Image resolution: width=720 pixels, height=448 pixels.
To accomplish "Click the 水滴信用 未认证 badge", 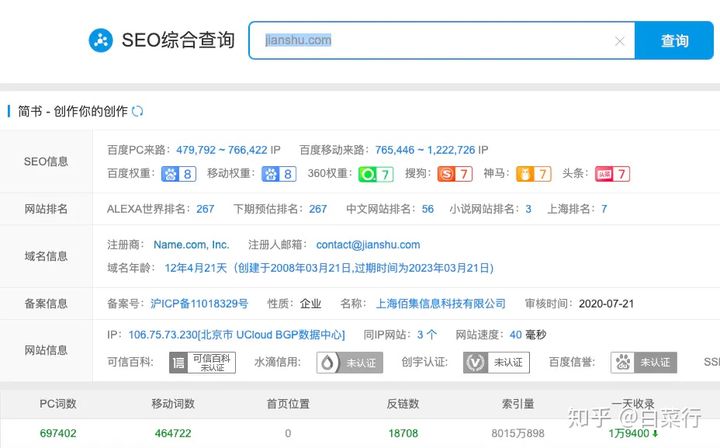I will coord(349,363).
